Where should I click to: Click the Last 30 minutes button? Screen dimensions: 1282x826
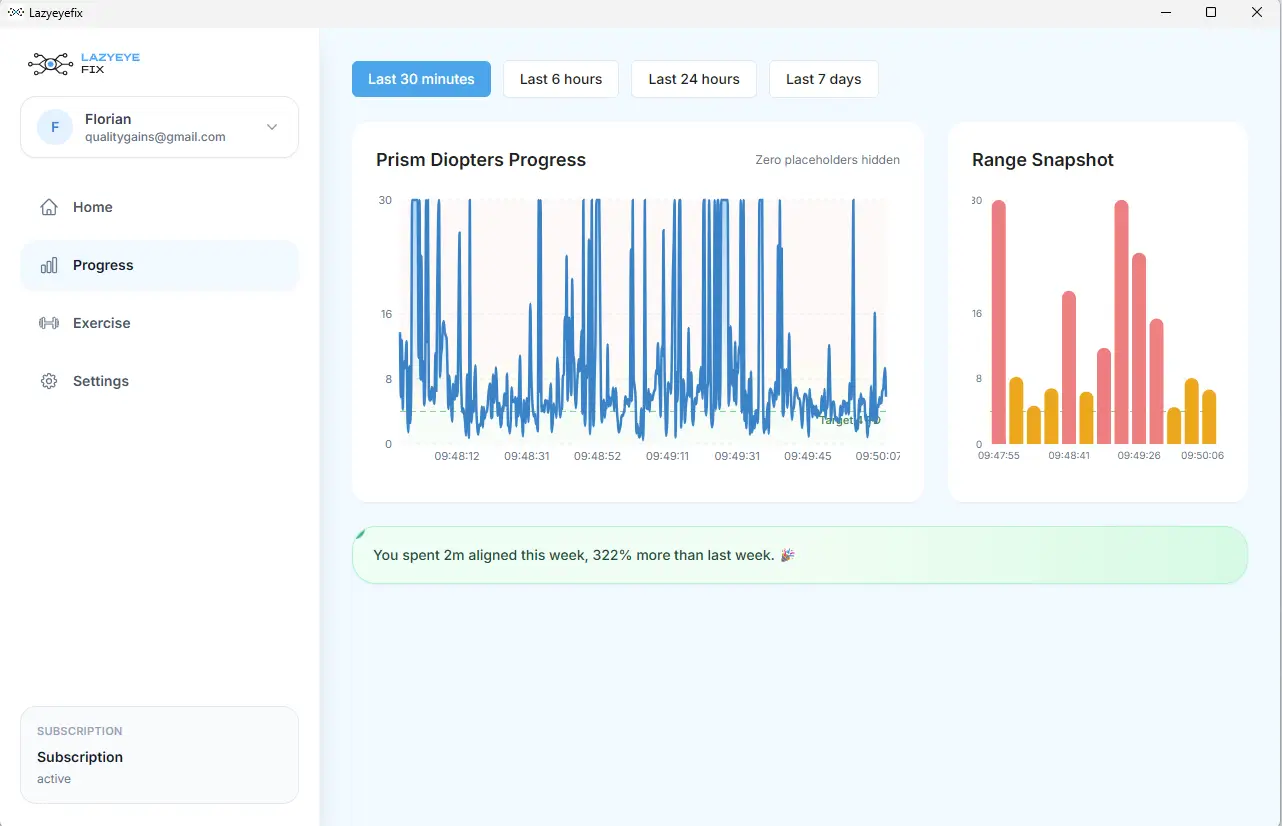point(421,79)
